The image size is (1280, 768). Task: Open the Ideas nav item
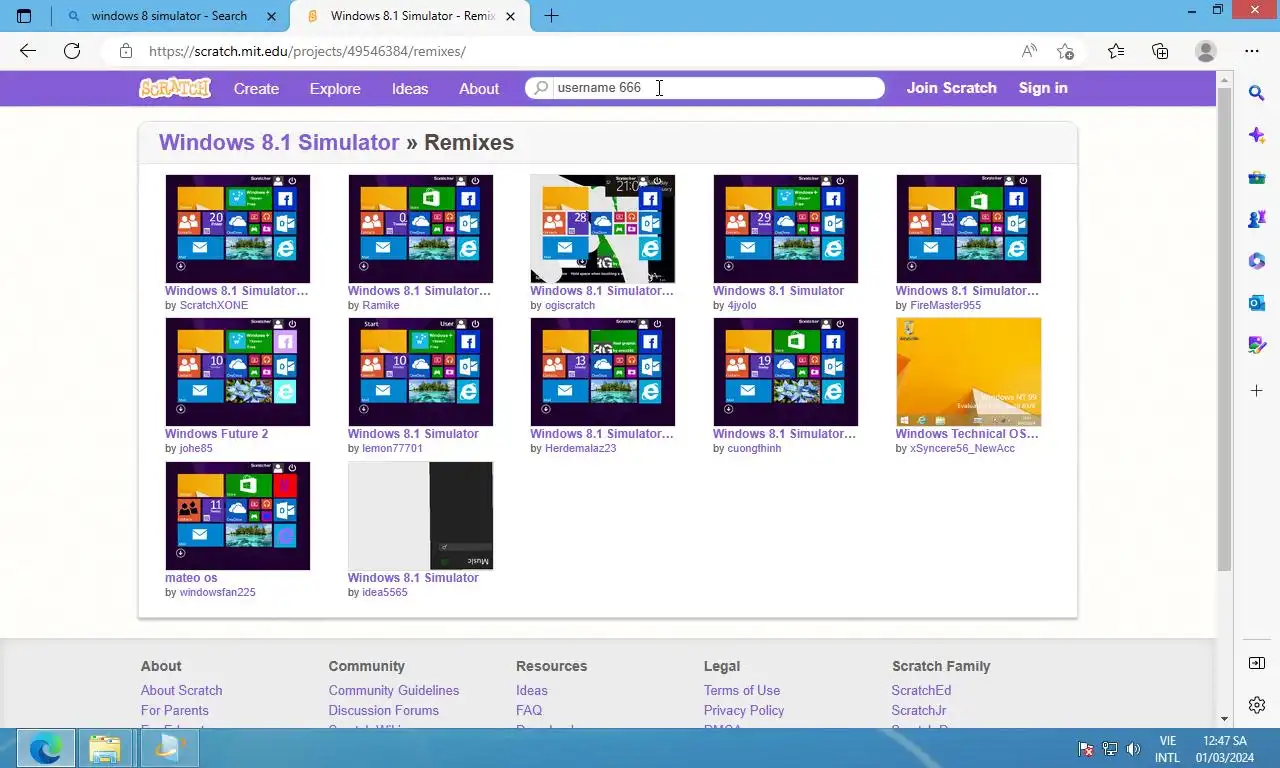pyautogui.click(x=410, y=88)
